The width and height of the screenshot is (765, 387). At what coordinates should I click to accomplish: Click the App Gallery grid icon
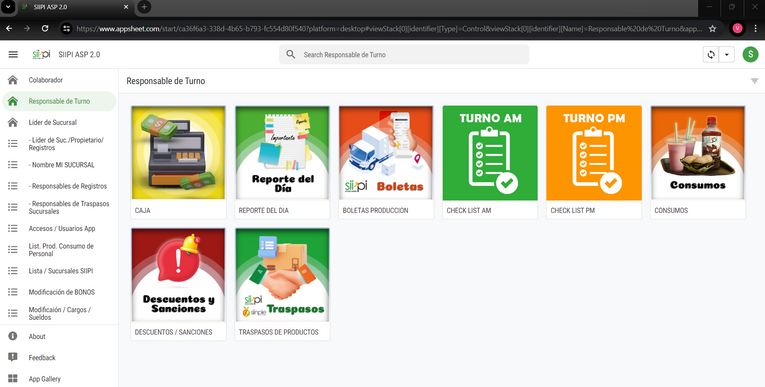coord(13,379)
